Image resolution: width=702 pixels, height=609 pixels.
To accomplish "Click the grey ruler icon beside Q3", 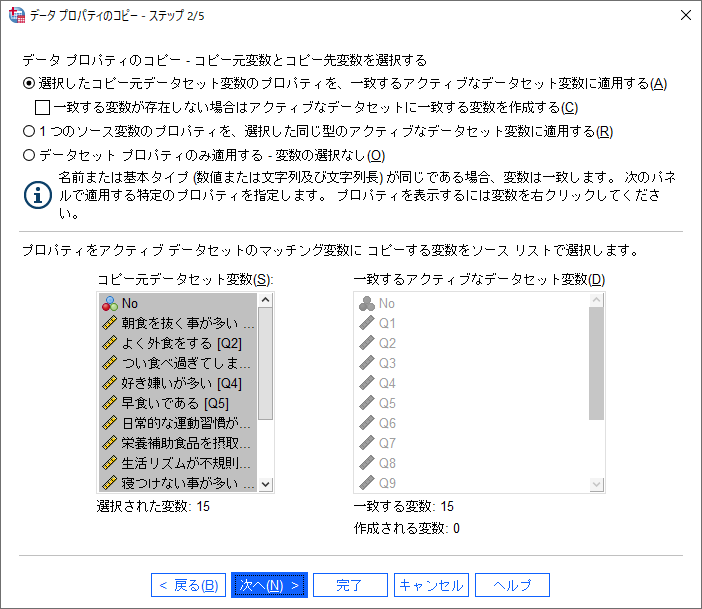I will [x=367, y=363].
